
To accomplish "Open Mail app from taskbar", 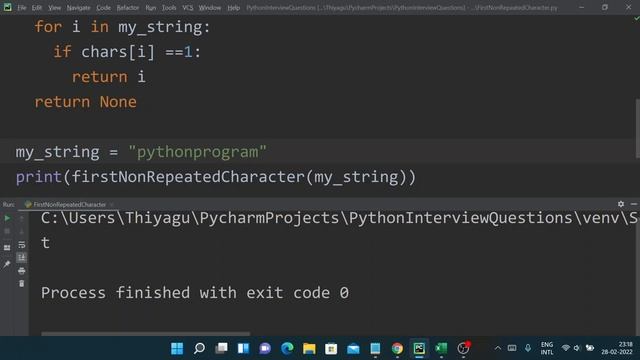I will [x=353, y=348].
